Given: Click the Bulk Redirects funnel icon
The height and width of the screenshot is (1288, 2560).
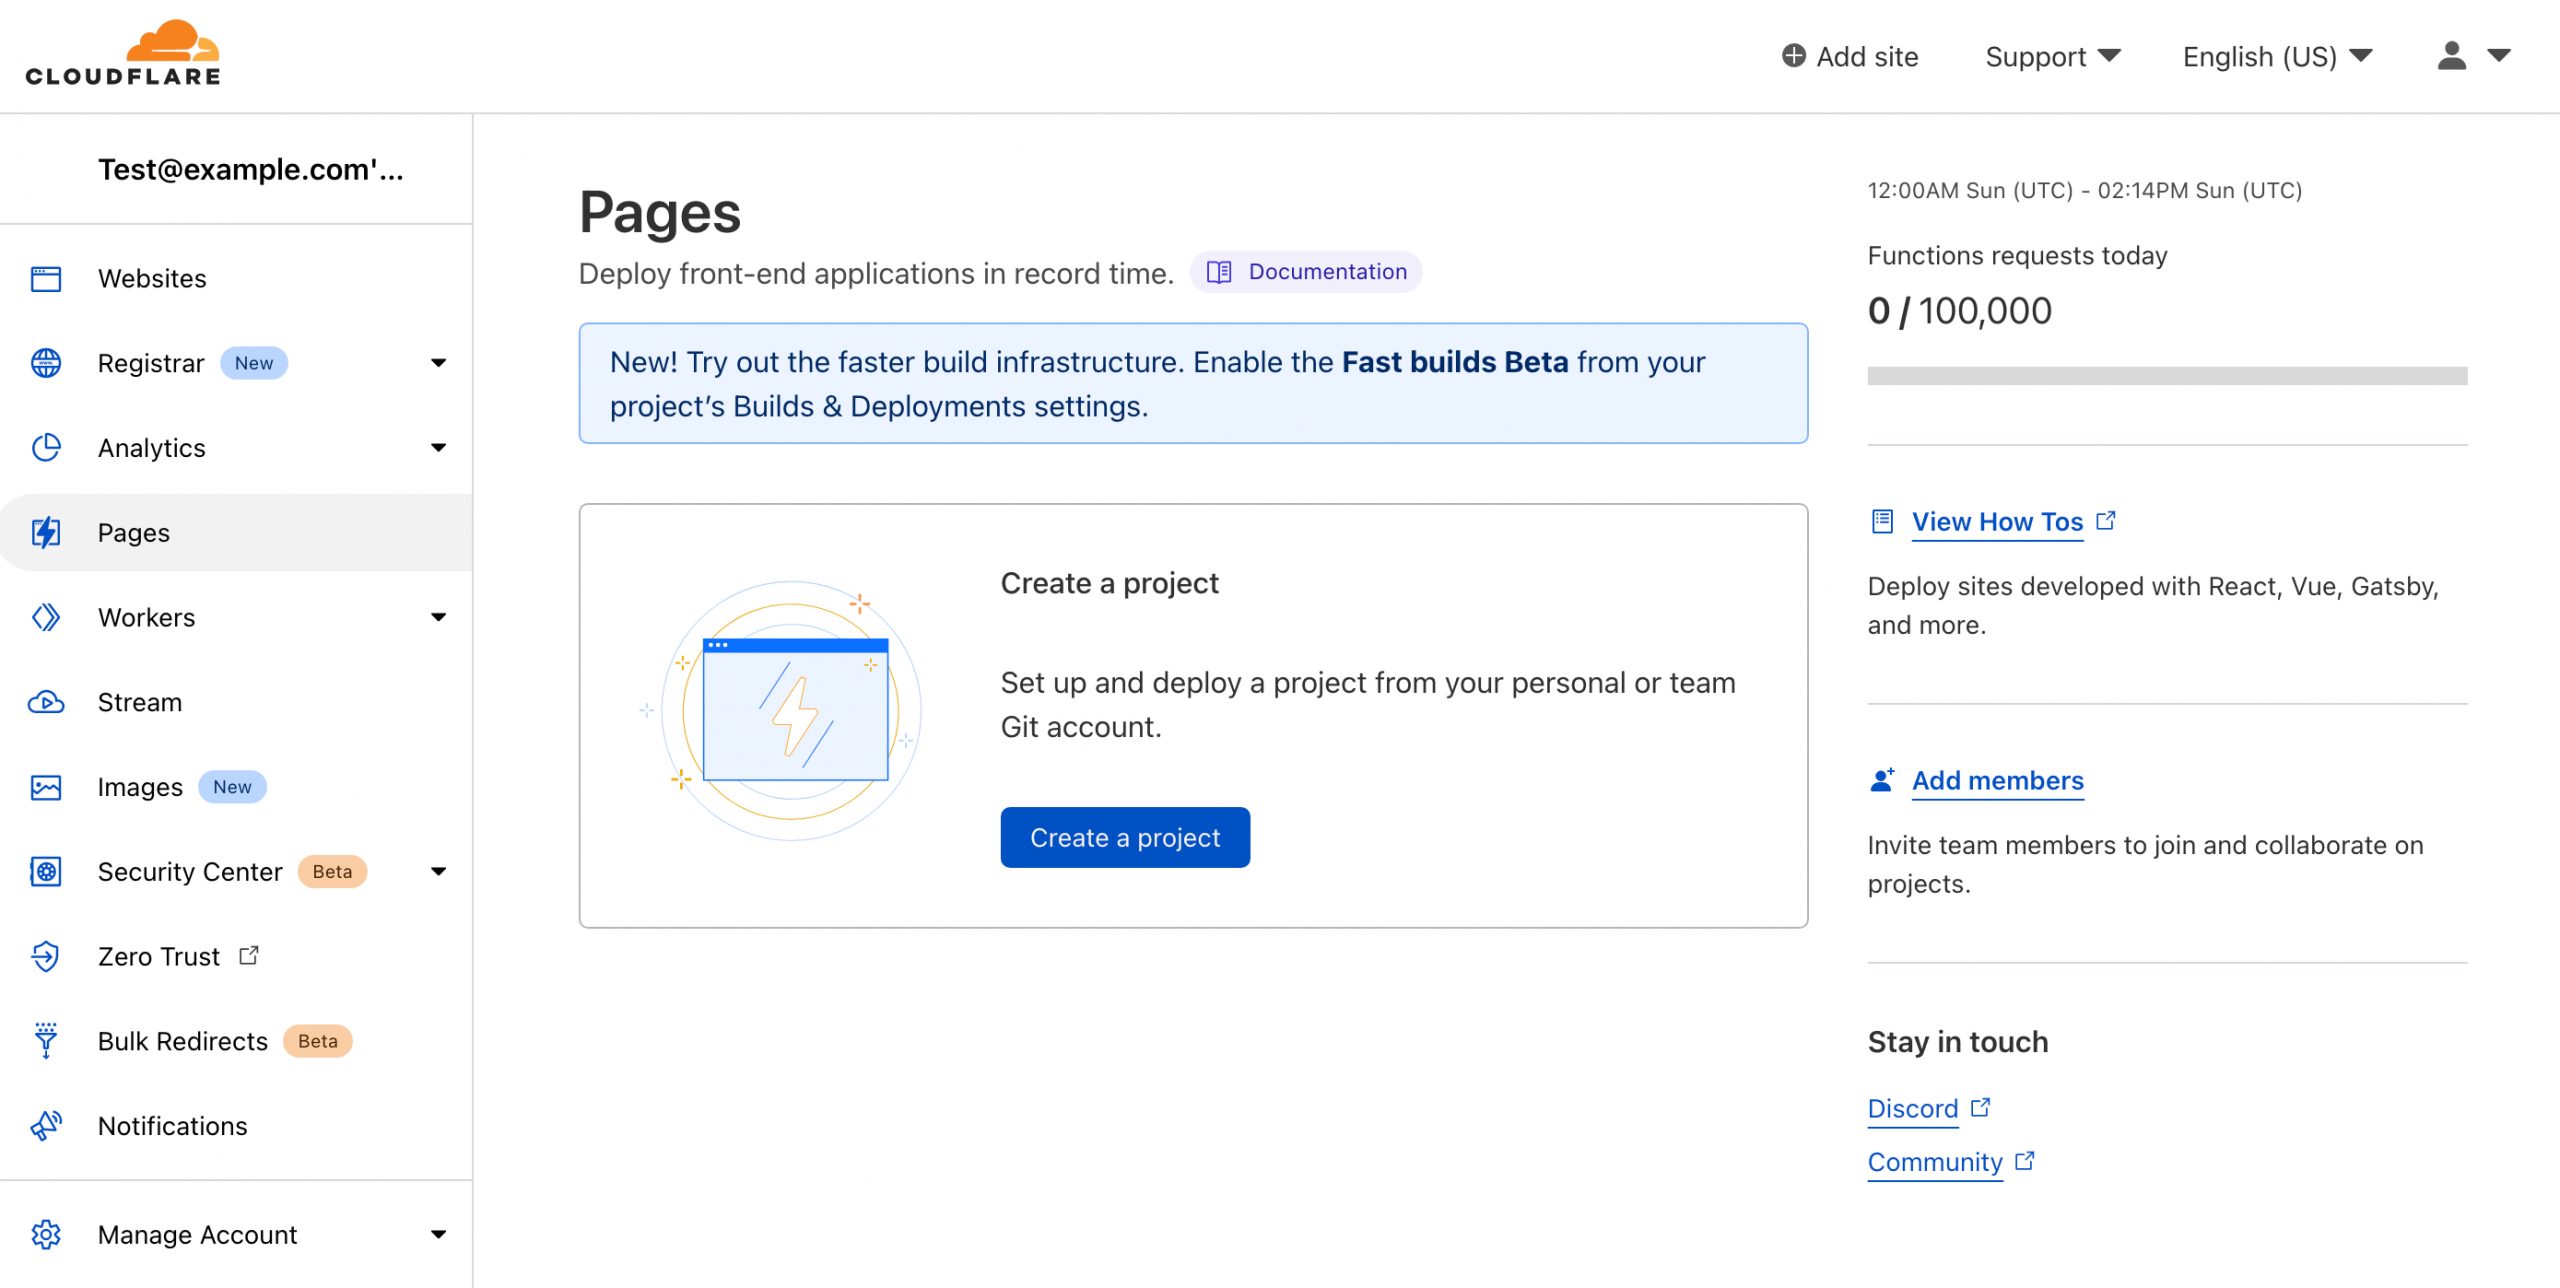Looking at the screenshot, I should (46, 1041).
